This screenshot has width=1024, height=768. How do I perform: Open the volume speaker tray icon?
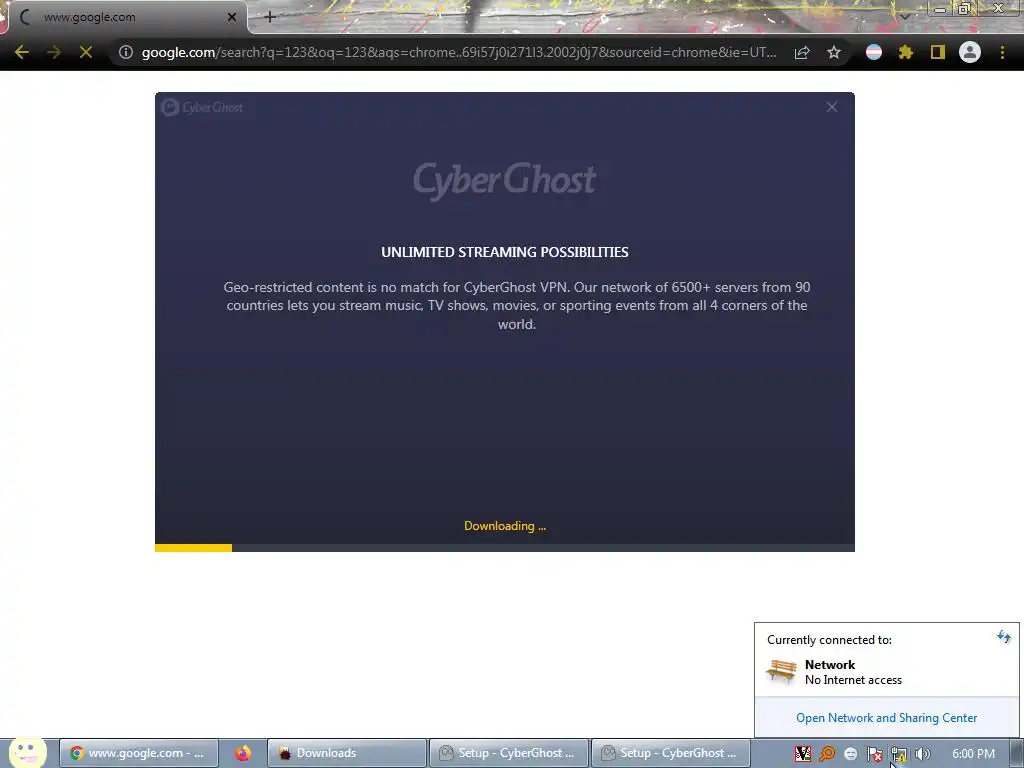click(x=922, y=754)
